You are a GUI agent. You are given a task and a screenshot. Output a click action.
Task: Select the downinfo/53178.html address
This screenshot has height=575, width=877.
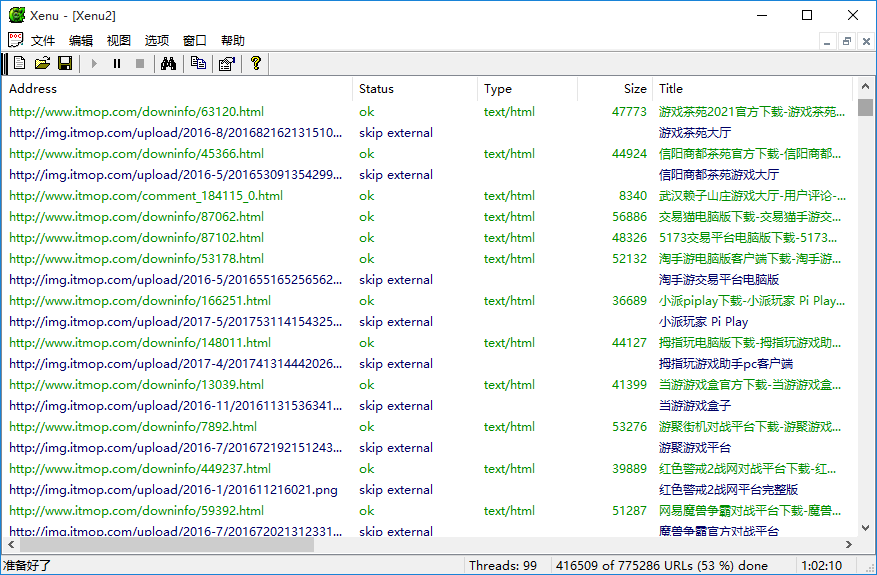tap(136, 258)
